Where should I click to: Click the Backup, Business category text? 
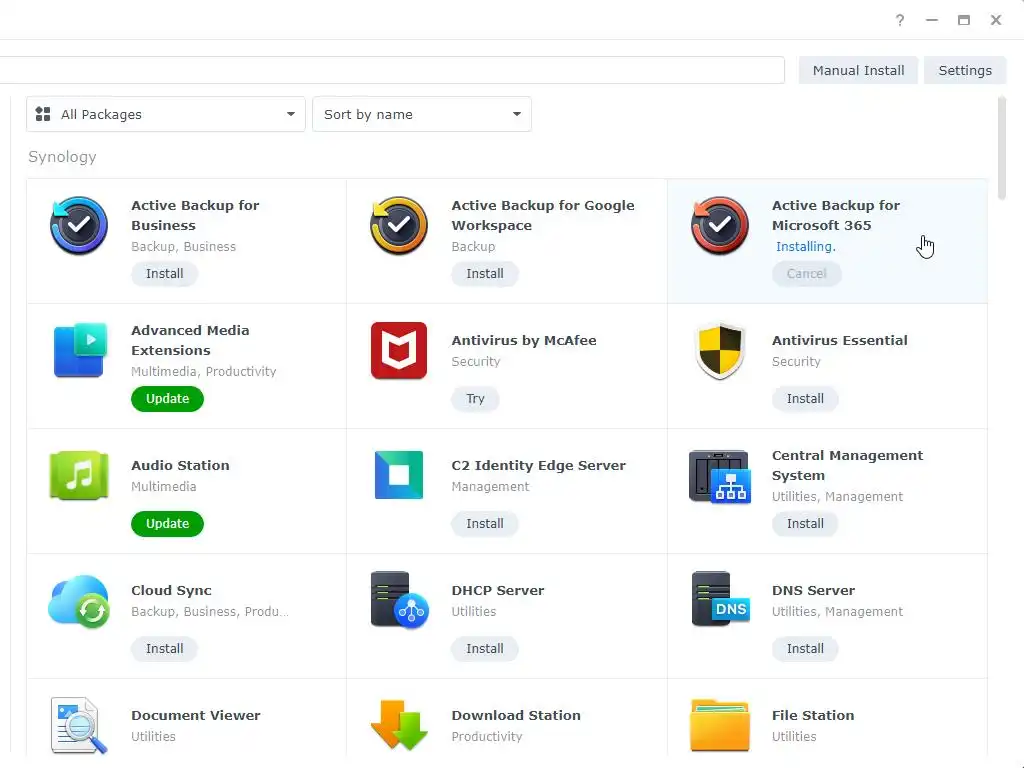point(184,247)
